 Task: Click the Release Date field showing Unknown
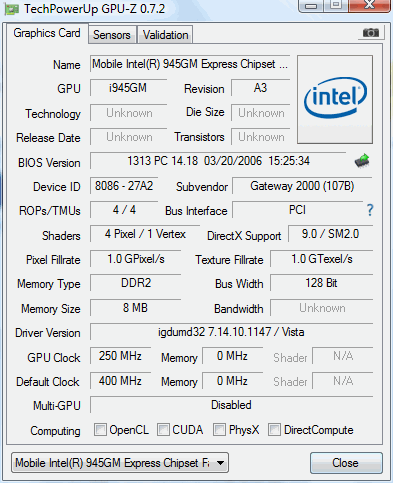(128, 137)
